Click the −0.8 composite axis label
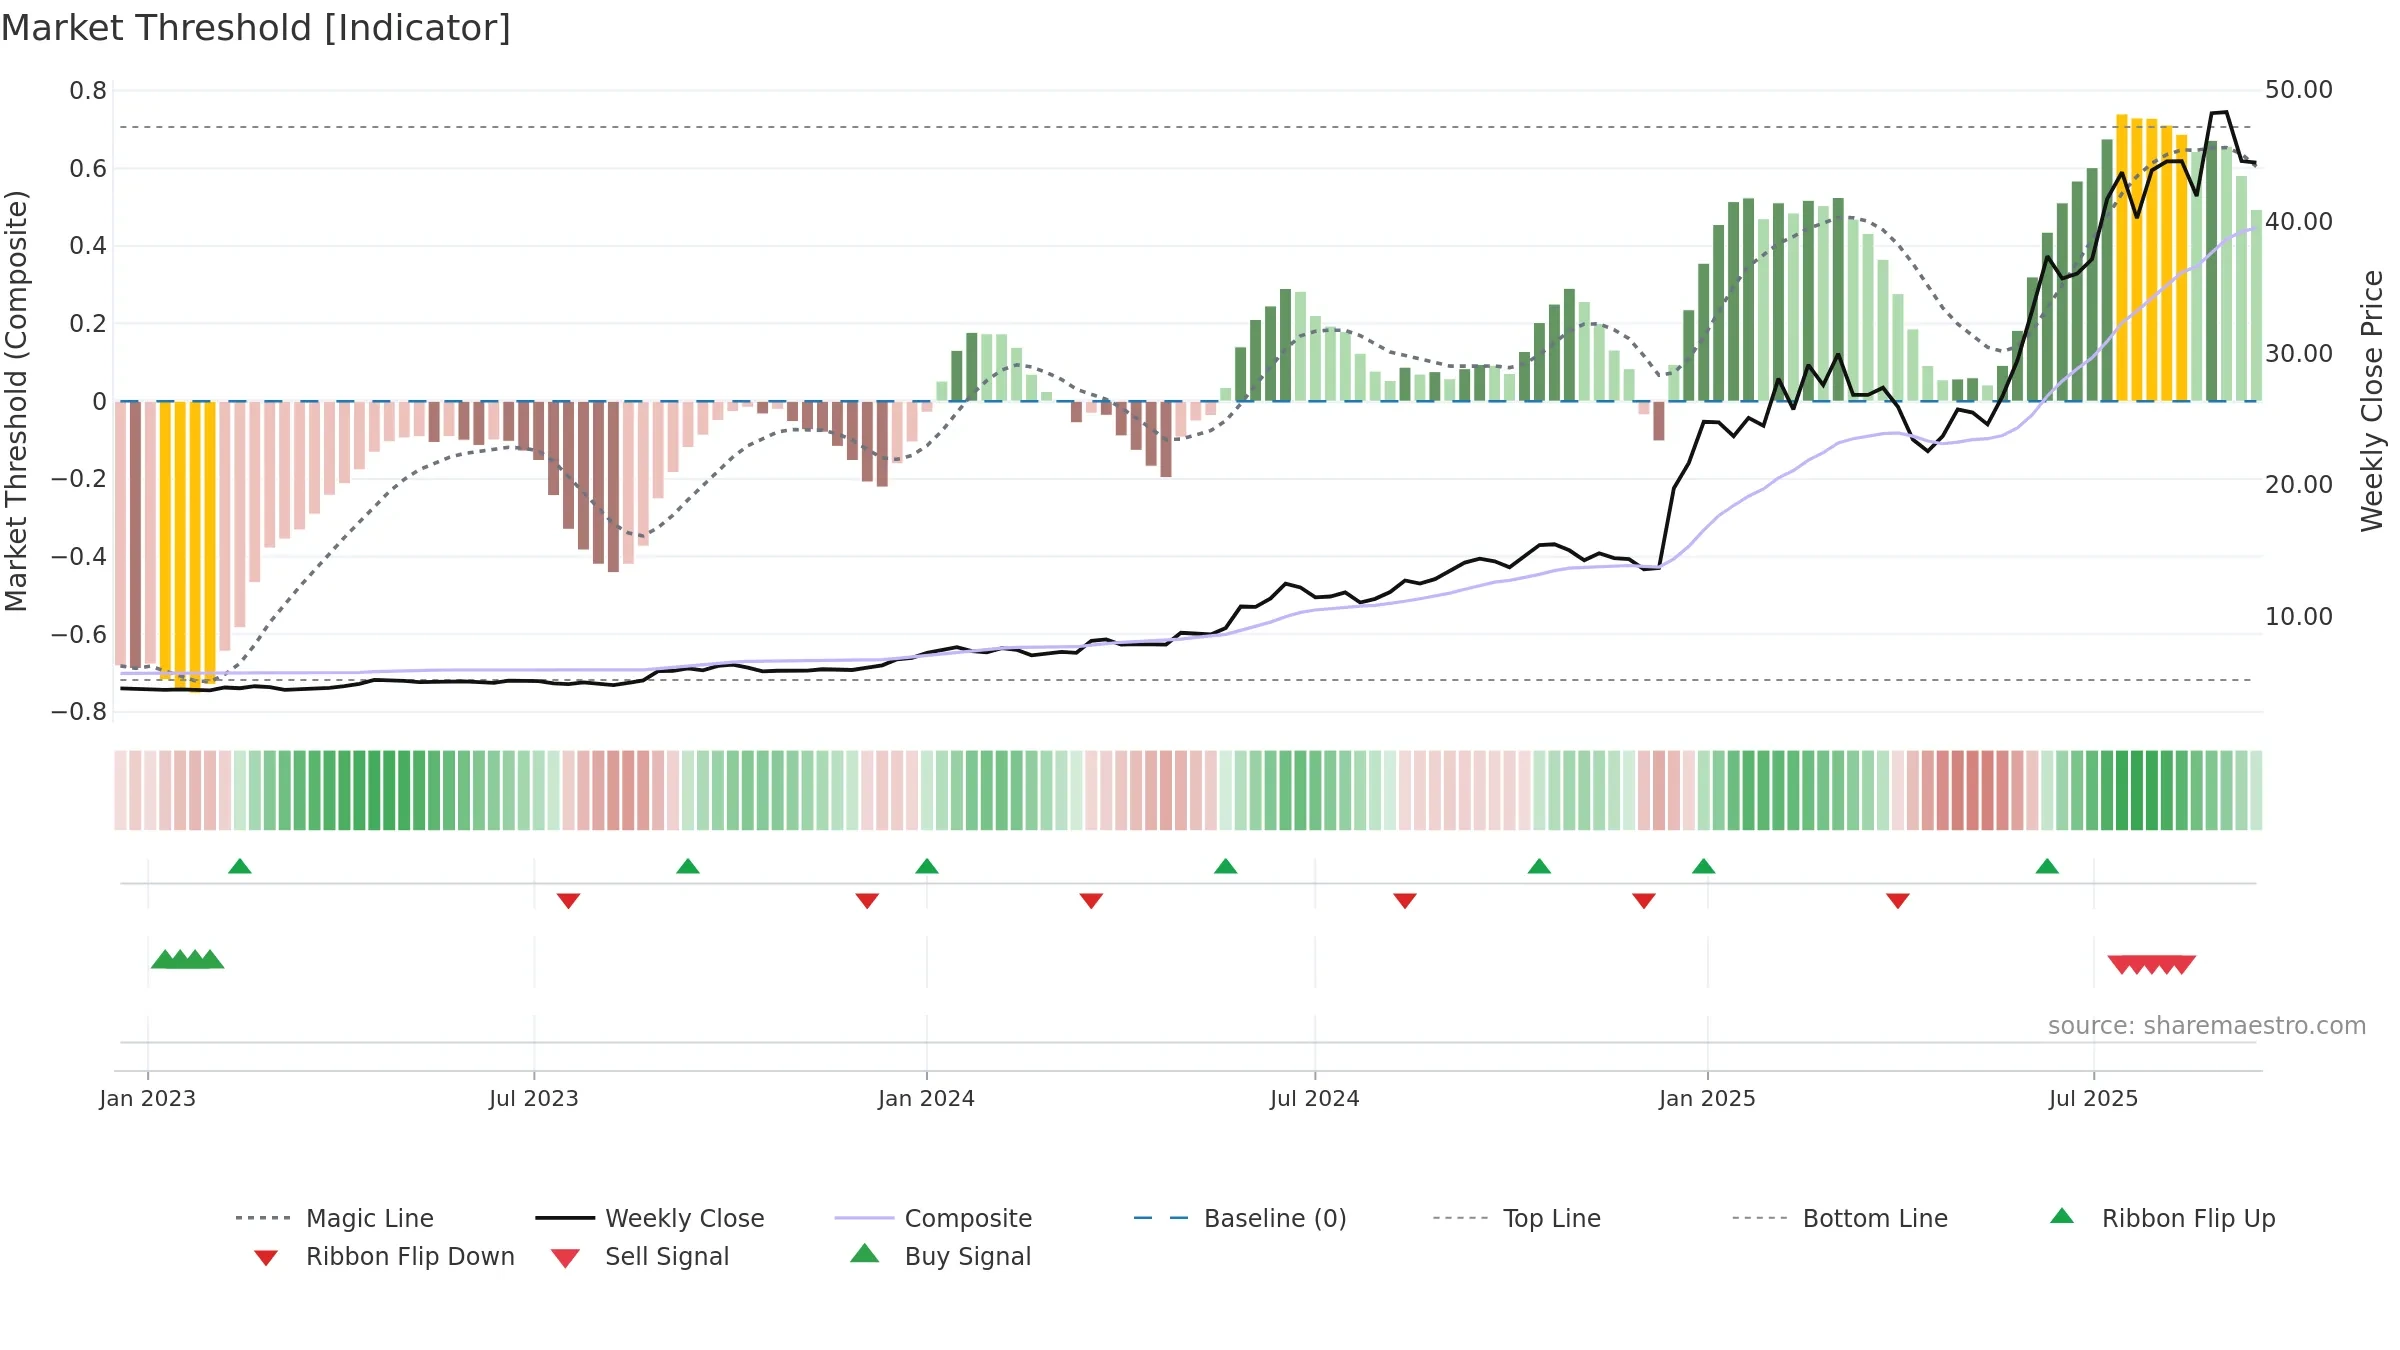Image resolution: width=2400 pixels, height=1350 pixels. tap(78, 712)
